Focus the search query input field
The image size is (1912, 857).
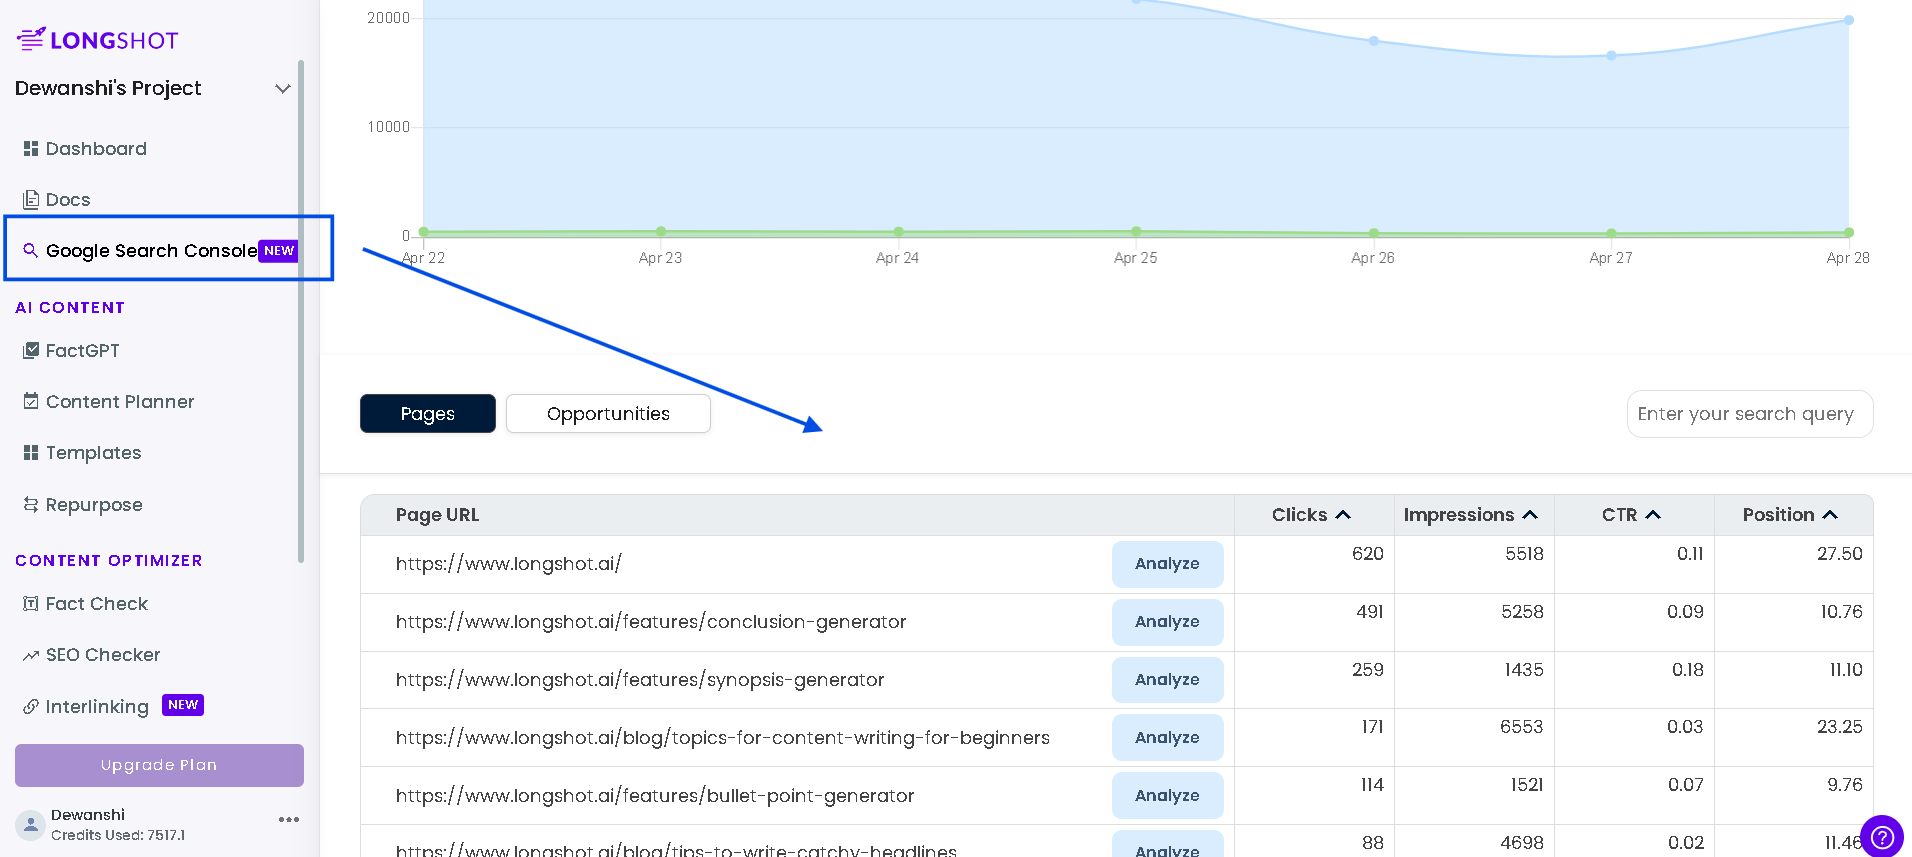pos(1750,414)
